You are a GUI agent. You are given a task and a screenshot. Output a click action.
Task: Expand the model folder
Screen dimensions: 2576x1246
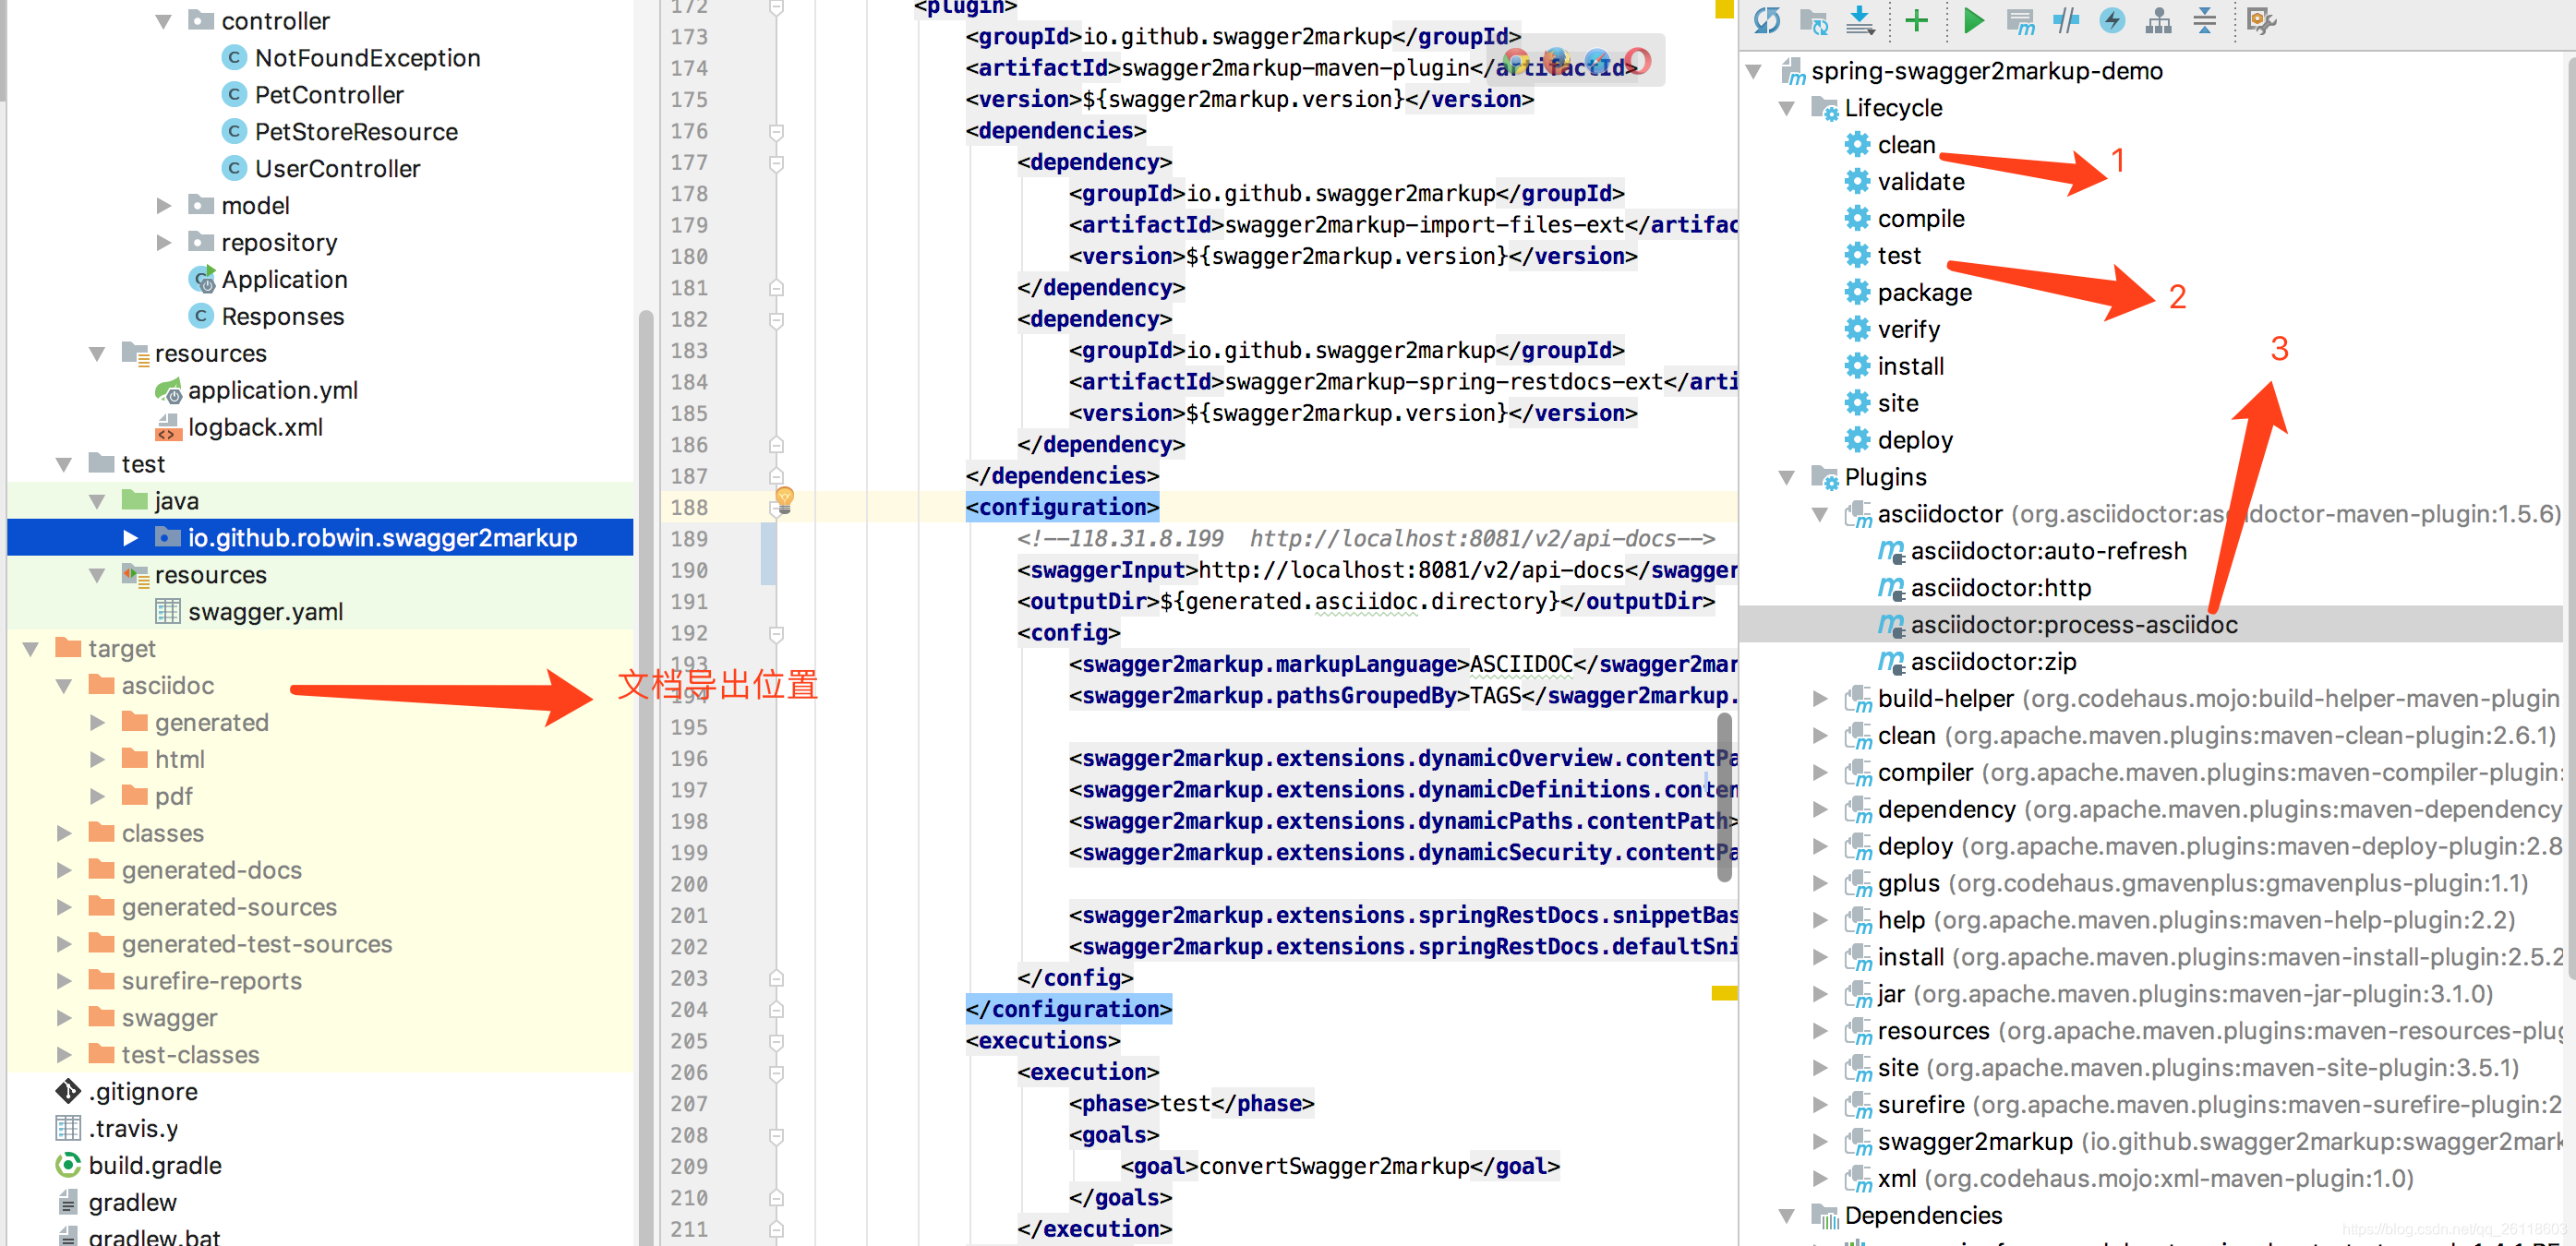164,206
